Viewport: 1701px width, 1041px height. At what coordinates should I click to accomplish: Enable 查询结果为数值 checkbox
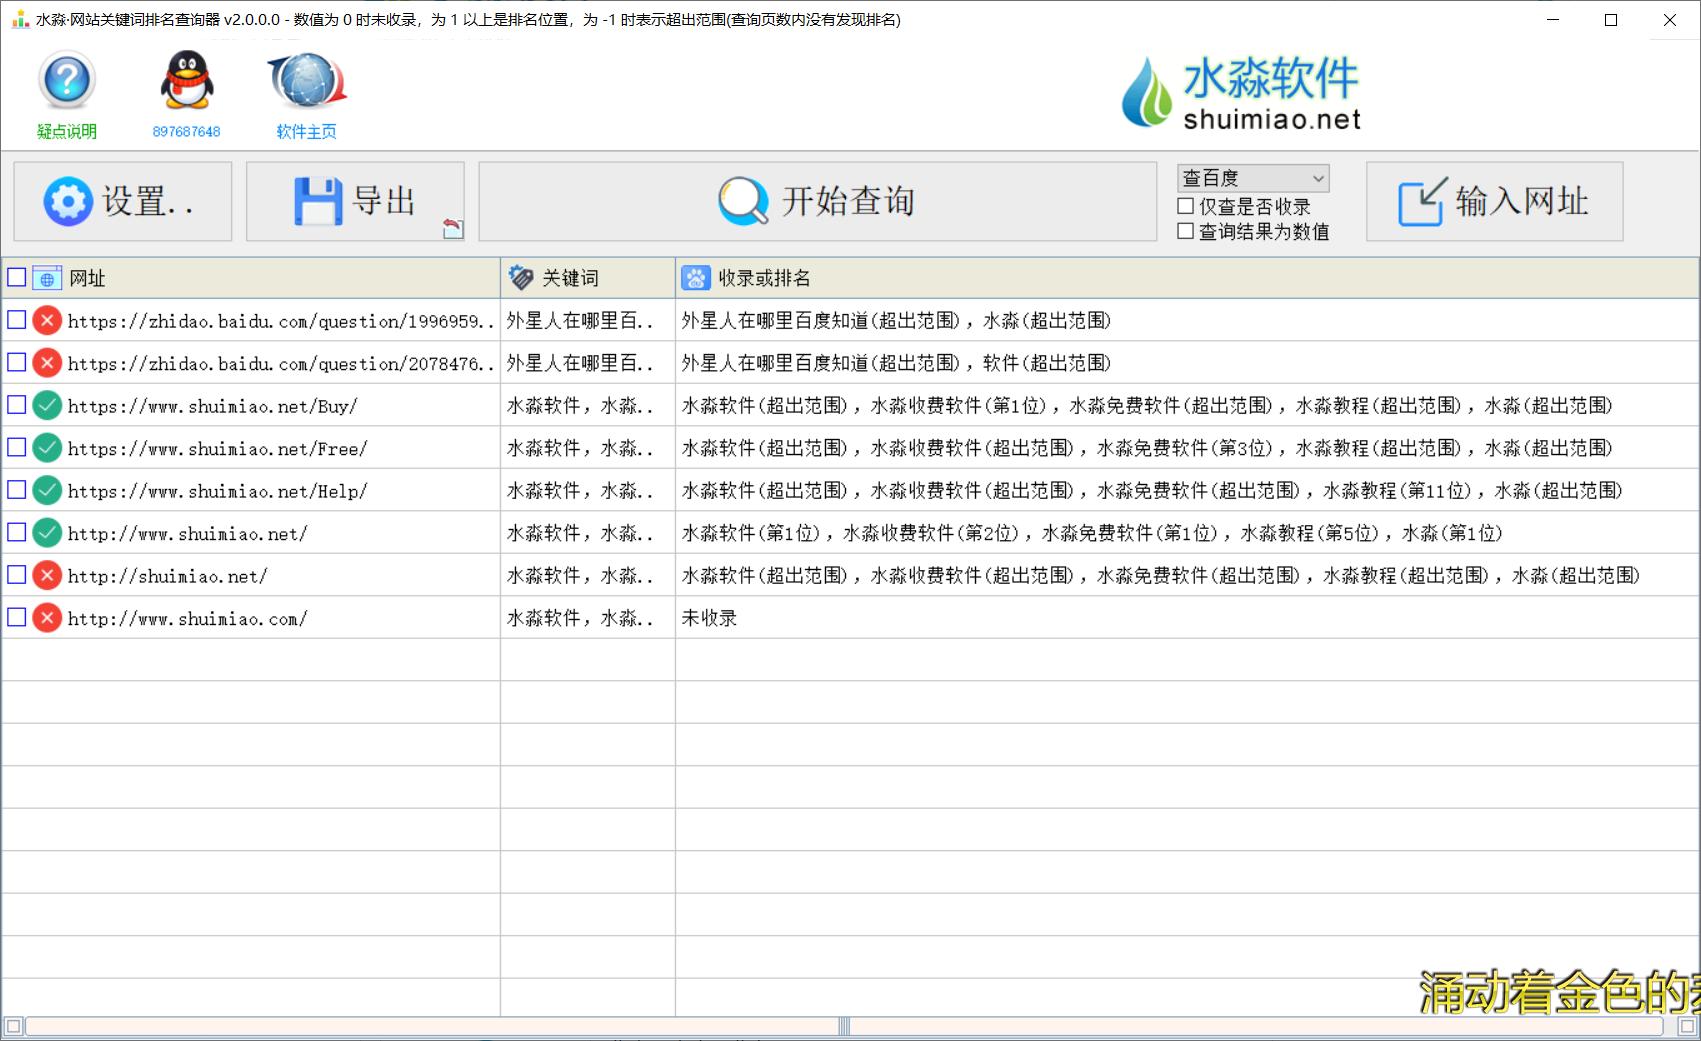click(1186, 231)
